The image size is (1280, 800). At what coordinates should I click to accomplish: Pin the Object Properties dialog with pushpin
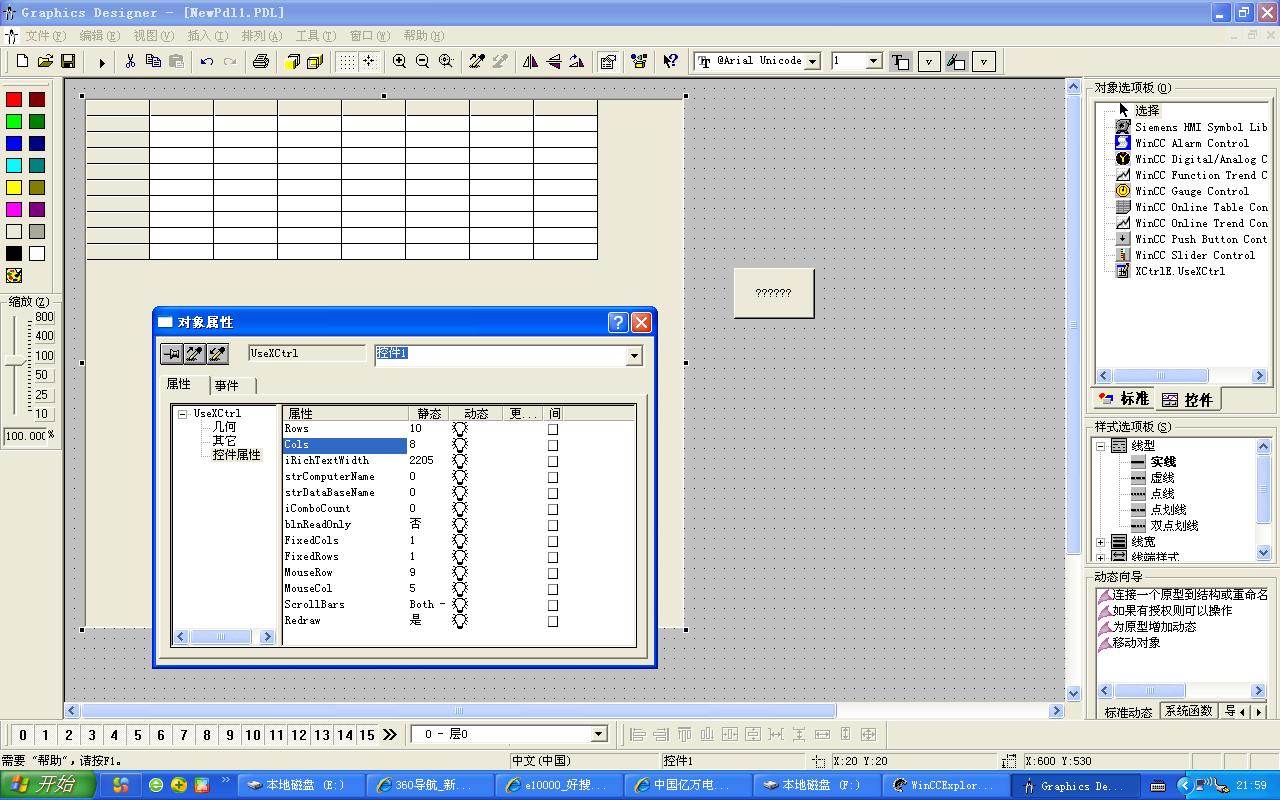172,353
